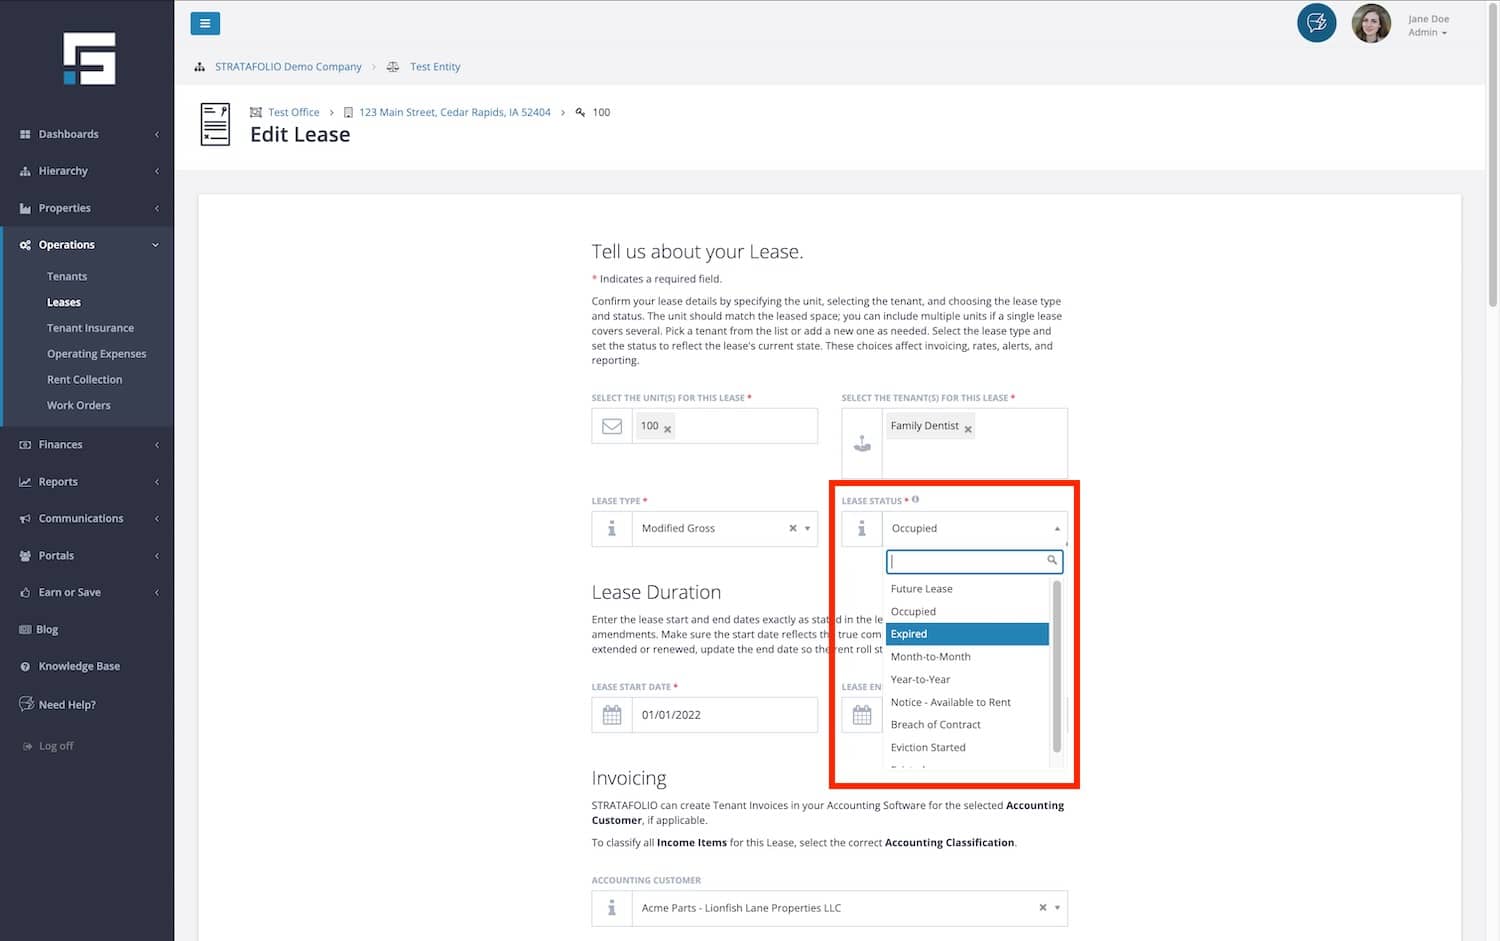The height and width of the screenshot is (941, 1500).
Task: Click the lease status search field
Action: click(x=968, y=561)
